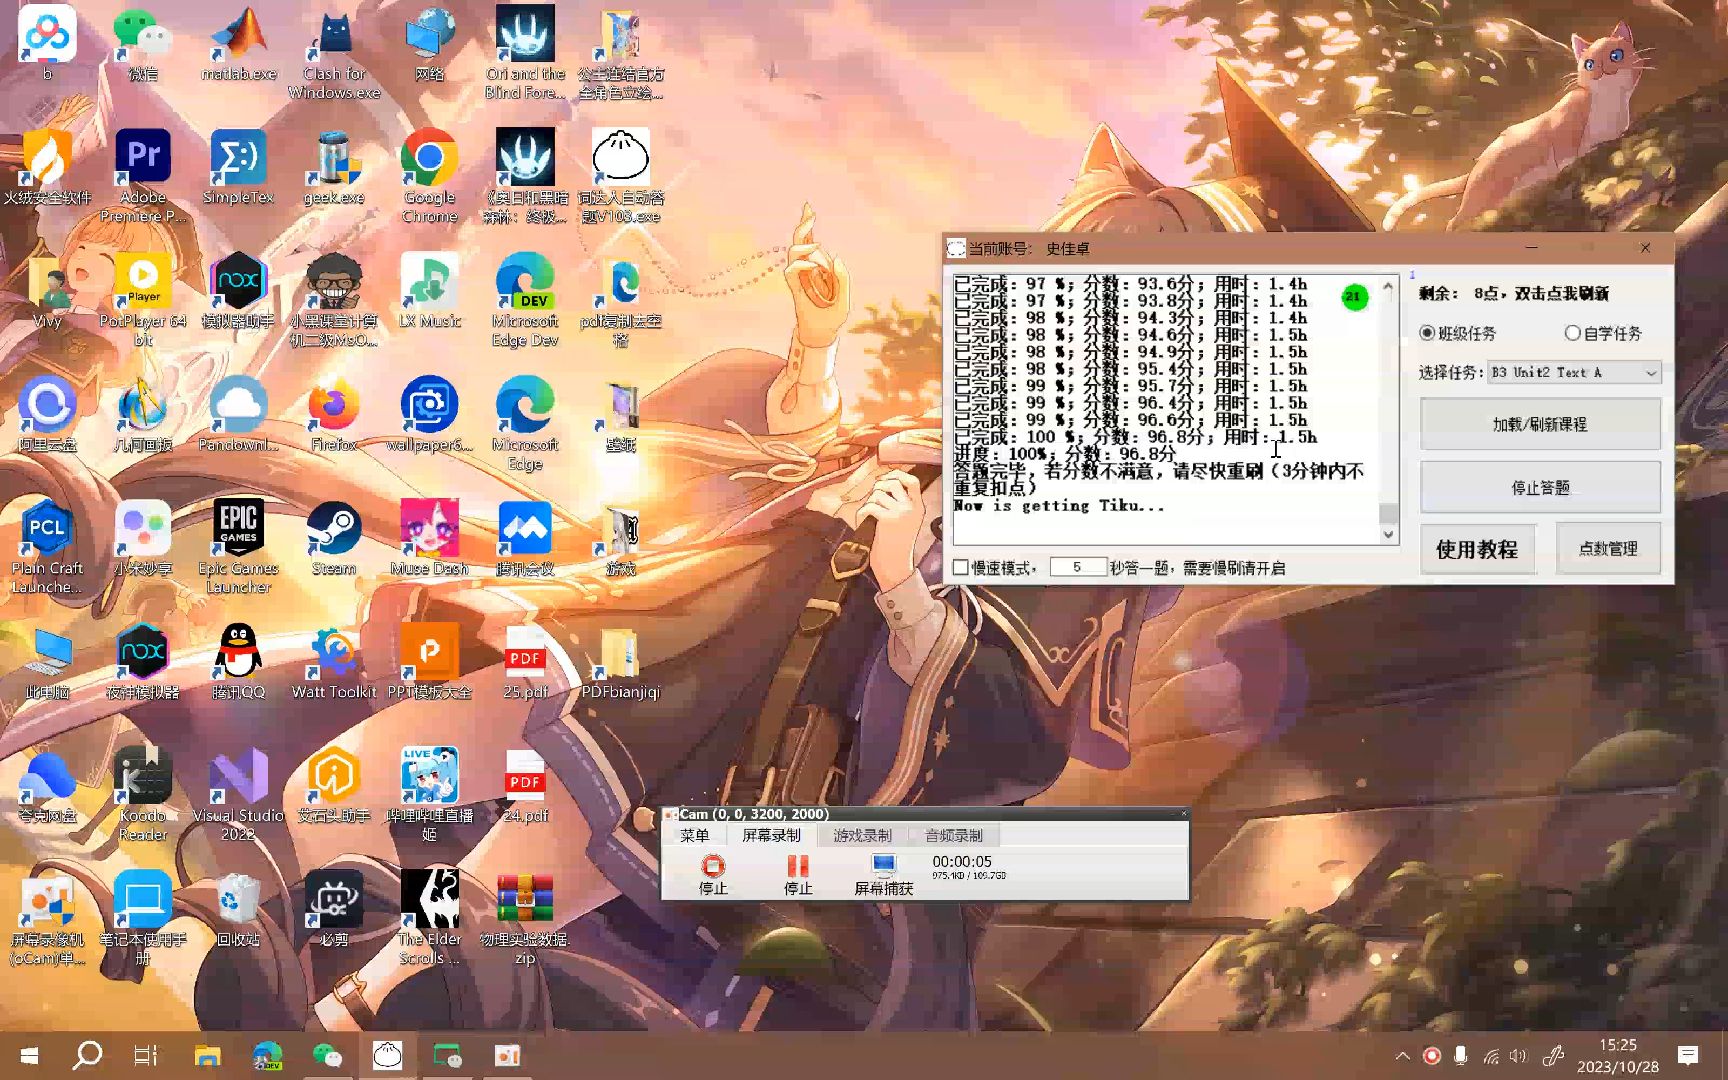Click the 点数管理 button
1728x1080 pixels.
click(1608, 549)
